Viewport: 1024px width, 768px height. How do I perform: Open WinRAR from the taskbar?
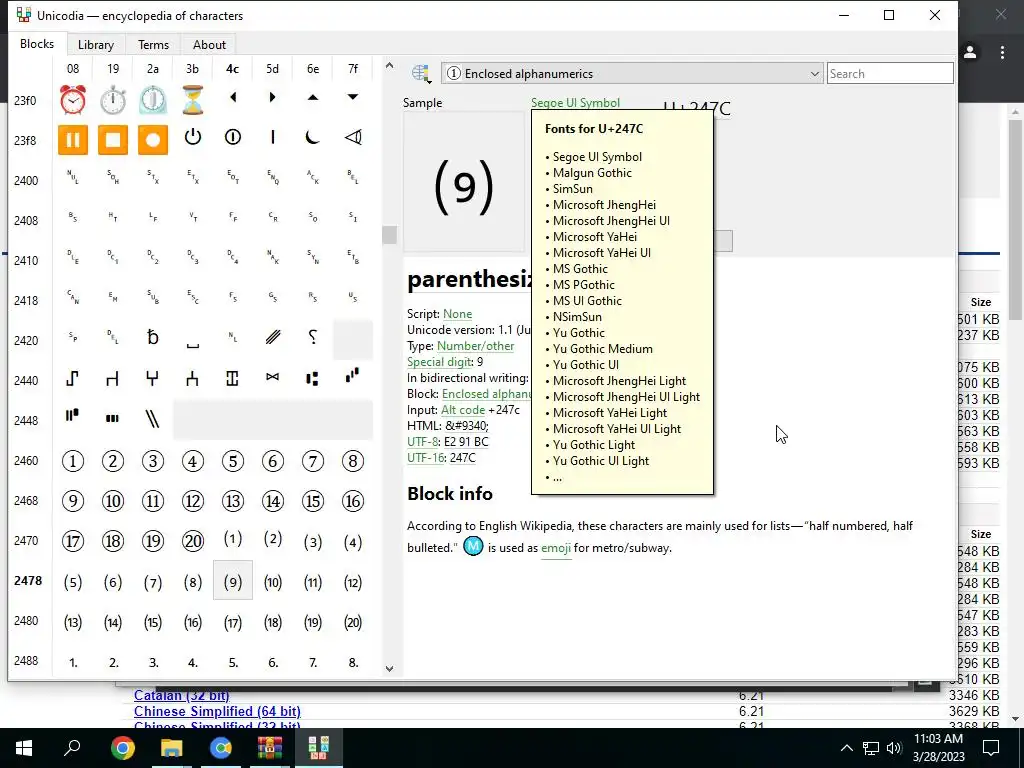[269, 748]
